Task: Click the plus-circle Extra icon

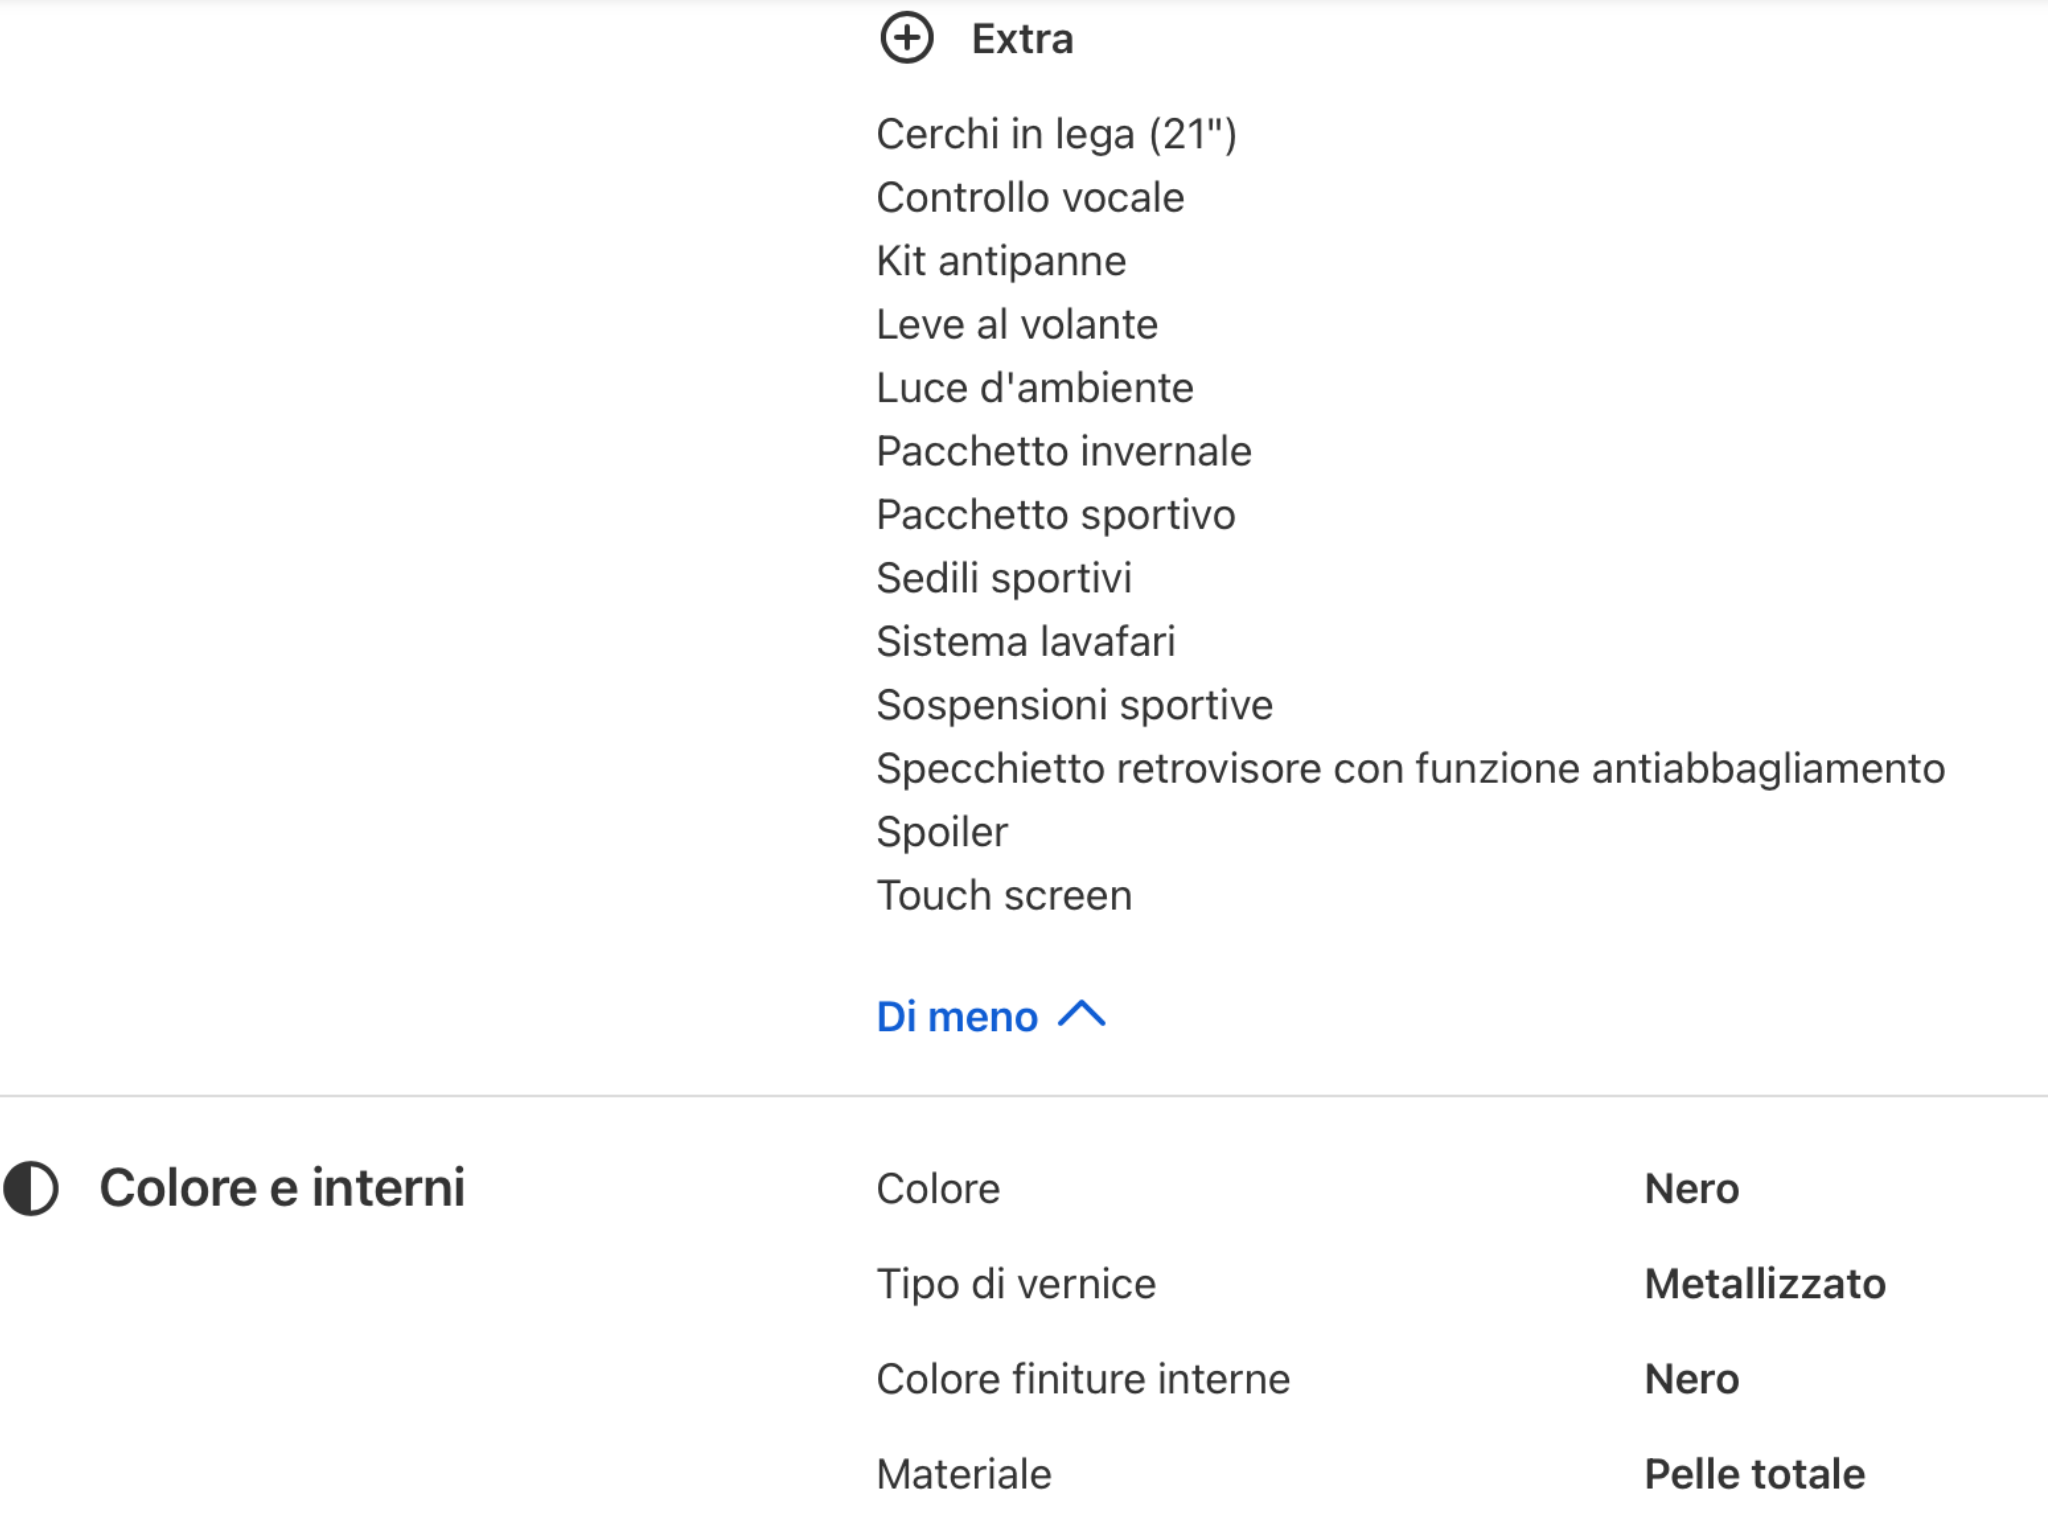Action: (x=906, y=39)
